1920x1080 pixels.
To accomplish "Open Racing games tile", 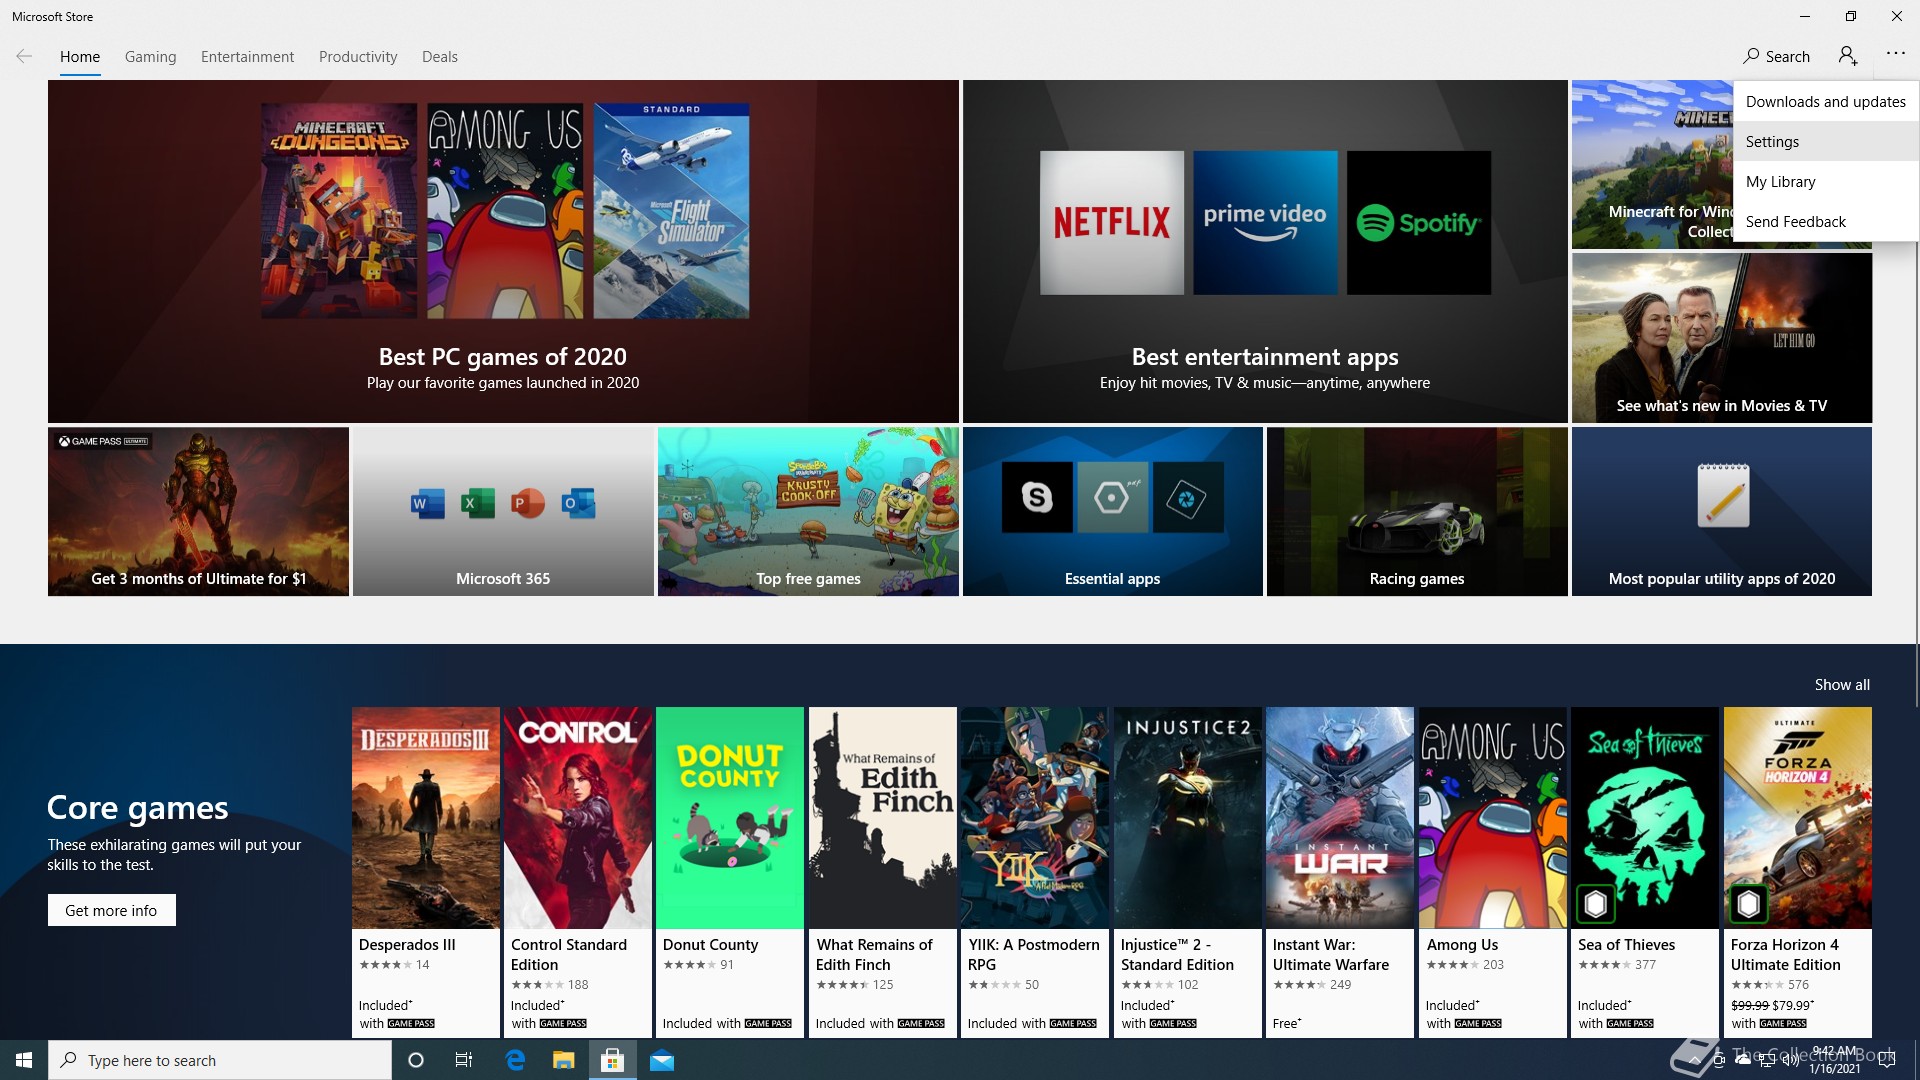I will [1417, 511].
